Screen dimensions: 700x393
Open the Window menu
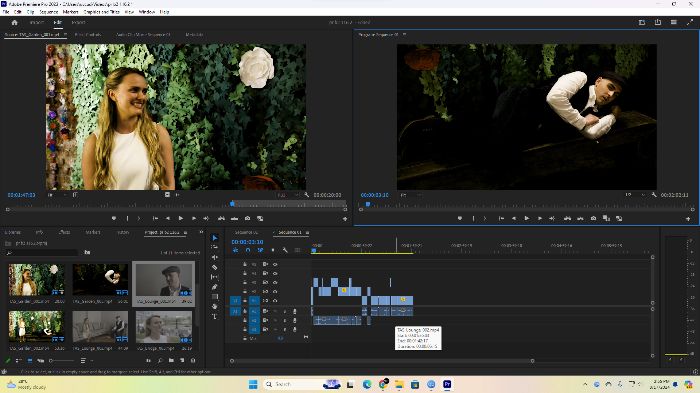(x=146, y=12)
